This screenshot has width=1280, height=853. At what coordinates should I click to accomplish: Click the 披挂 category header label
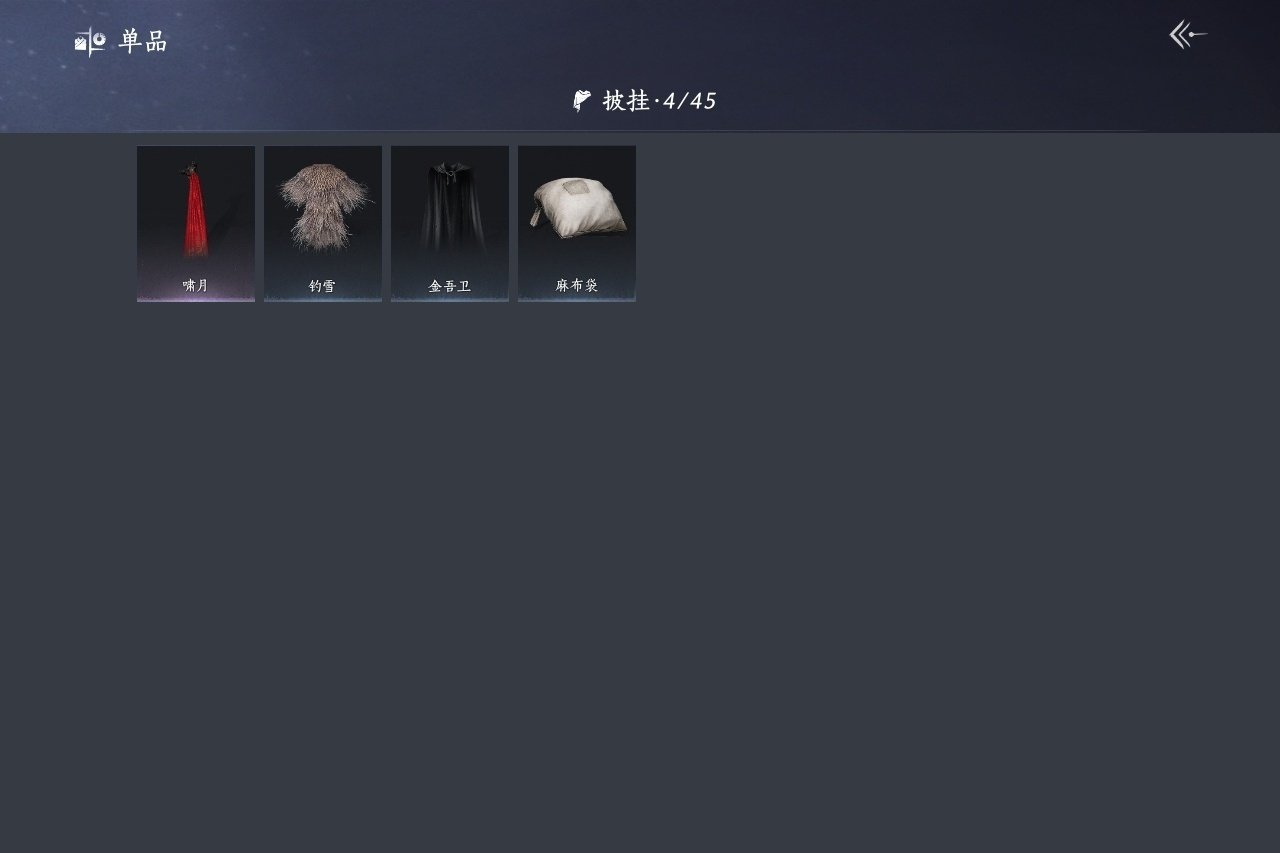[x=626, y=101]
